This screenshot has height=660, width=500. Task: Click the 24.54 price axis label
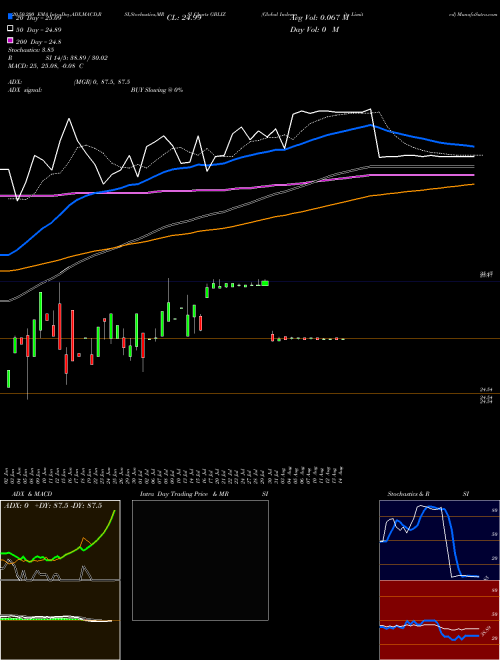click(x=486, y=390)
